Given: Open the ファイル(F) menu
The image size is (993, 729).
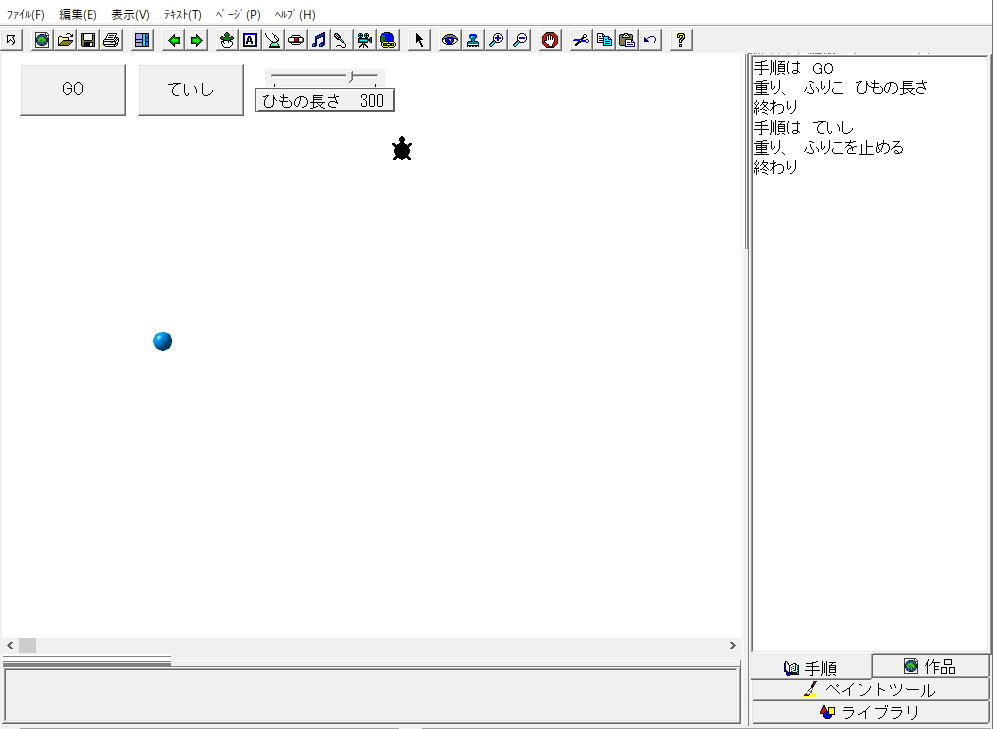Looking at the screenshot, I should 26,15.
